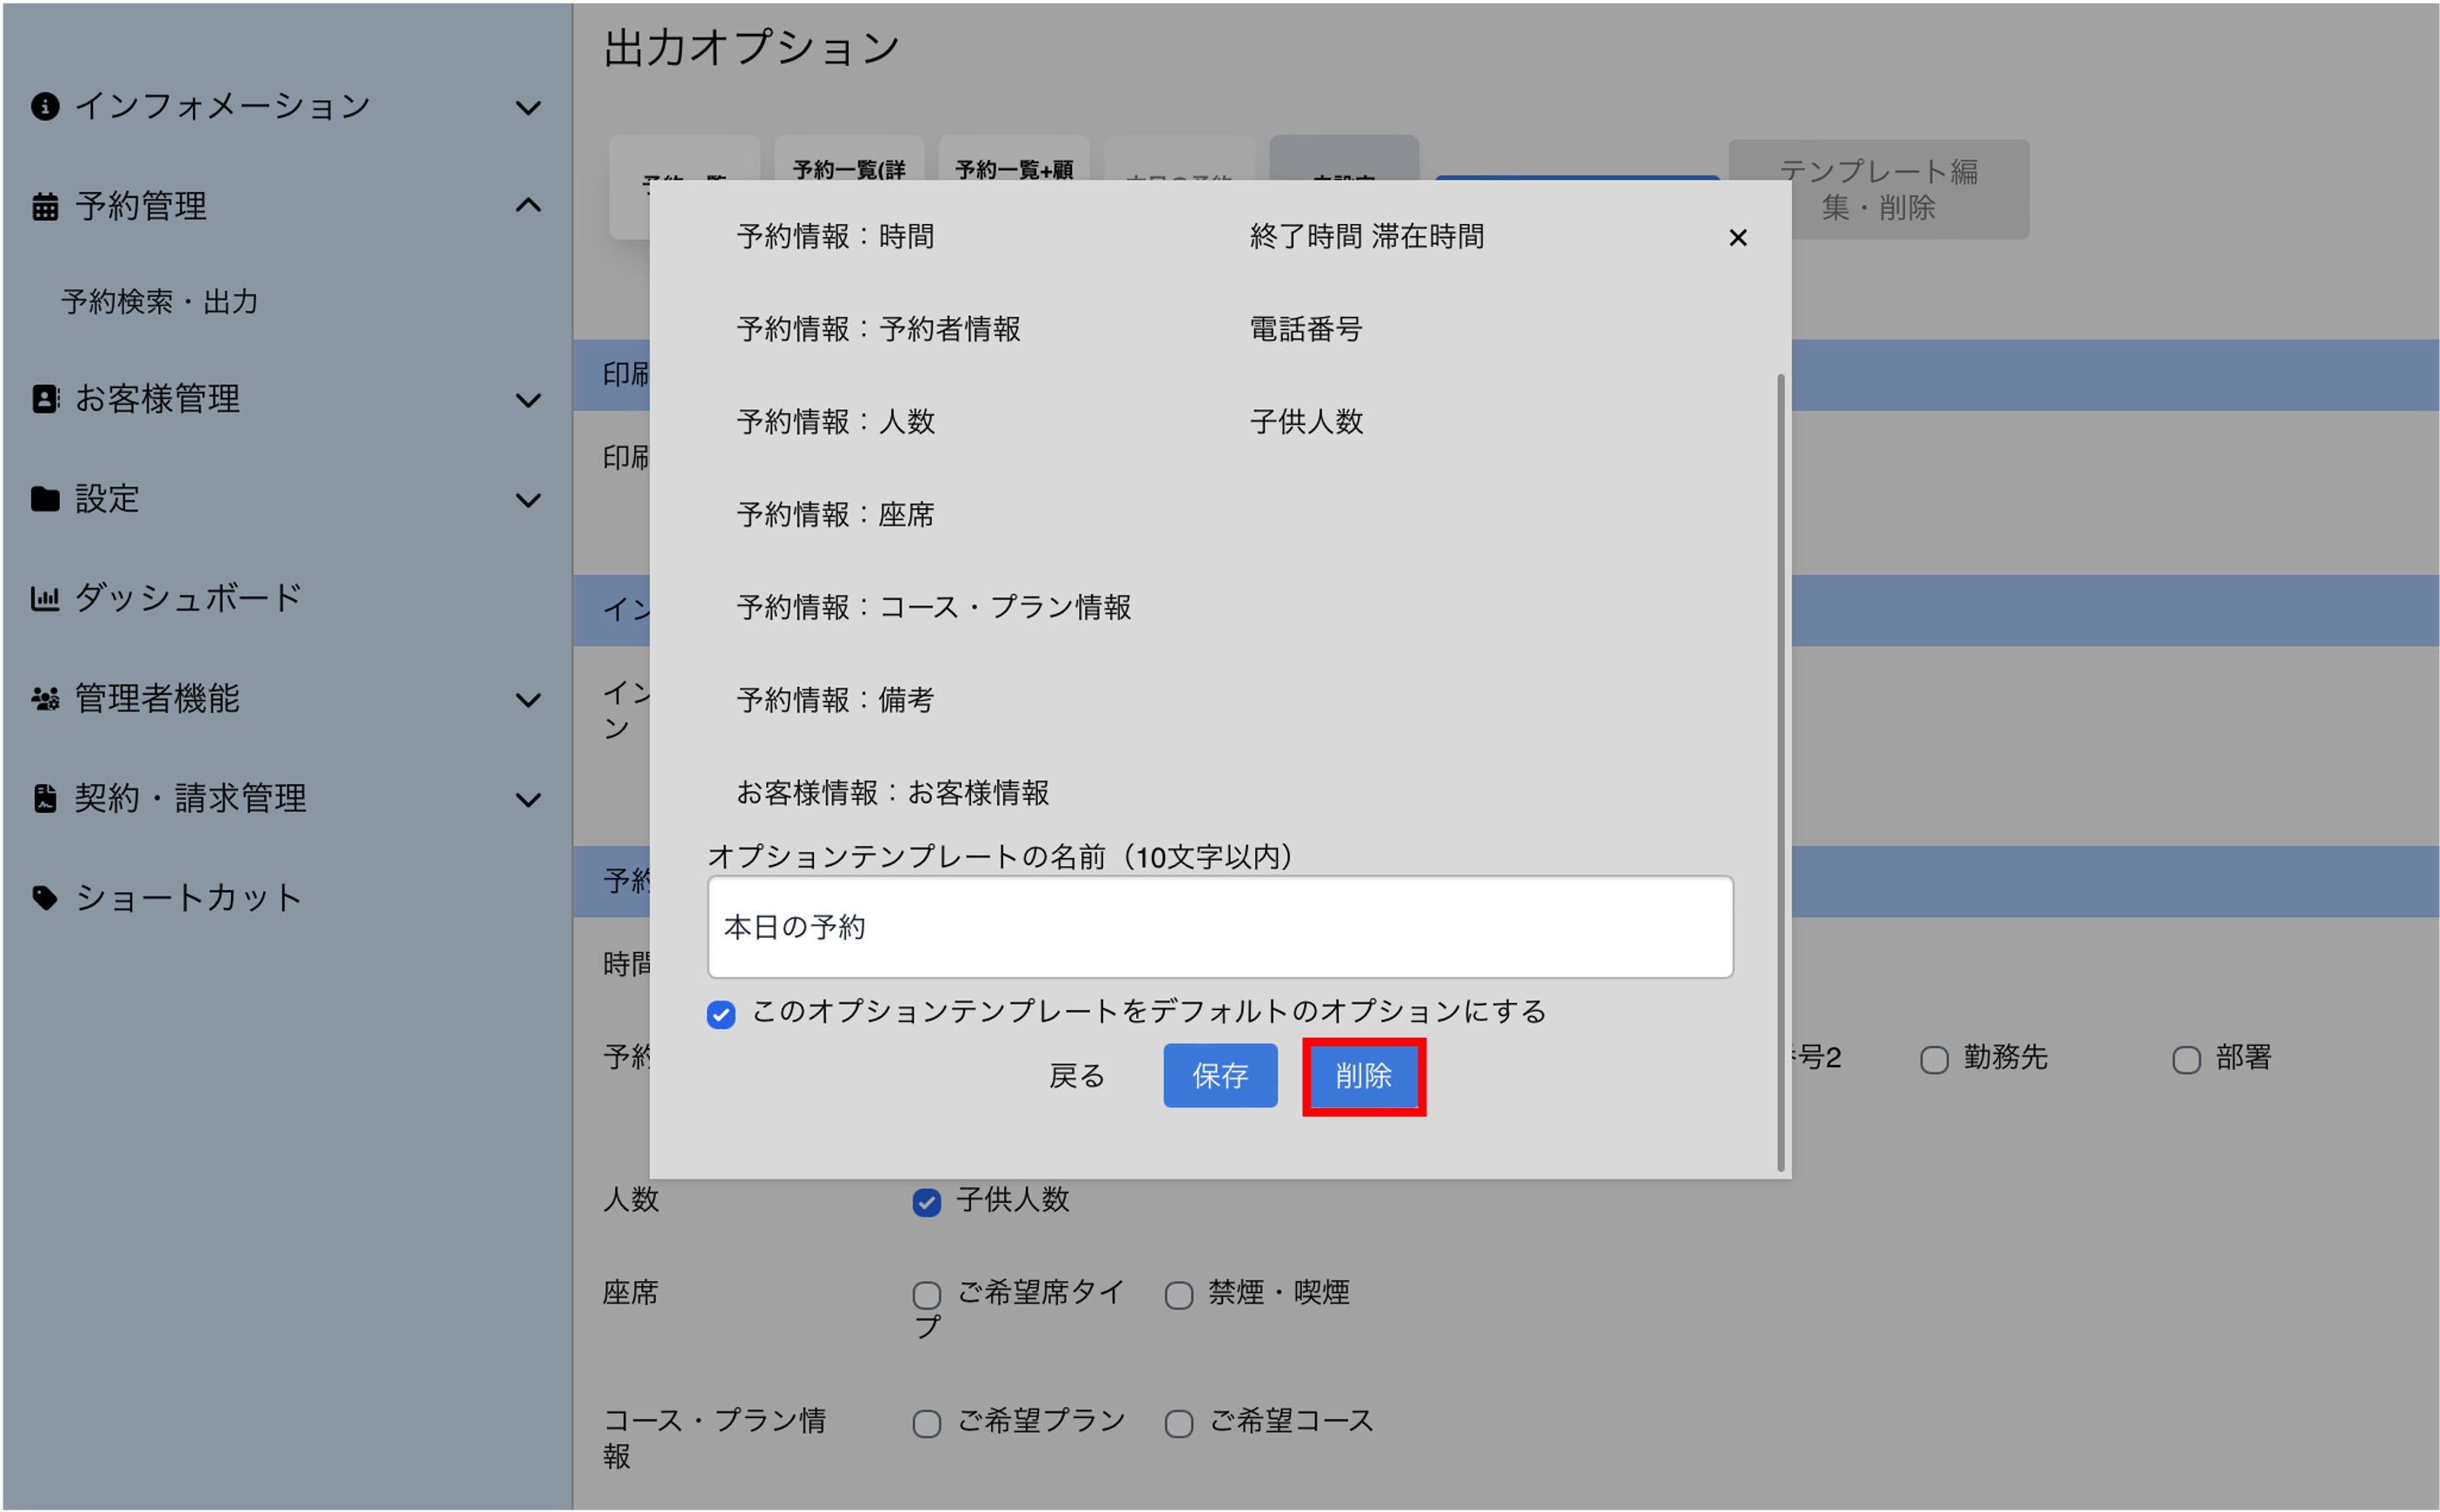
Task: Click the ダッシュボード chart icon
Action: click(x=45, y=598)
